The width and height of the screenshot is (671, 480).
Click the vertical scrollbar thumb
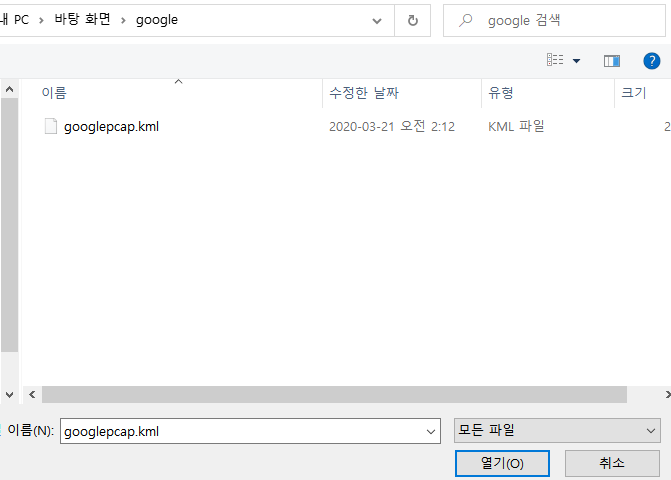coord(9,225)
